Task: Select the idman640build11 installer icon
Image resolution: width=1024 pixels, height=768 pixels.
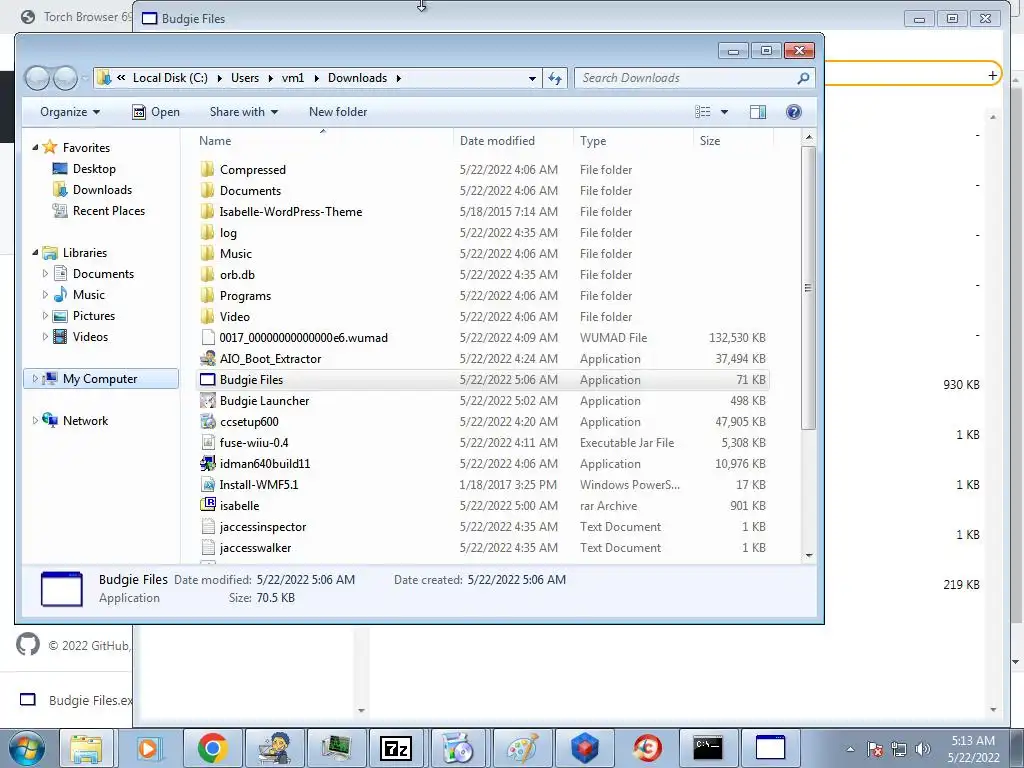Action: [208, 464]
